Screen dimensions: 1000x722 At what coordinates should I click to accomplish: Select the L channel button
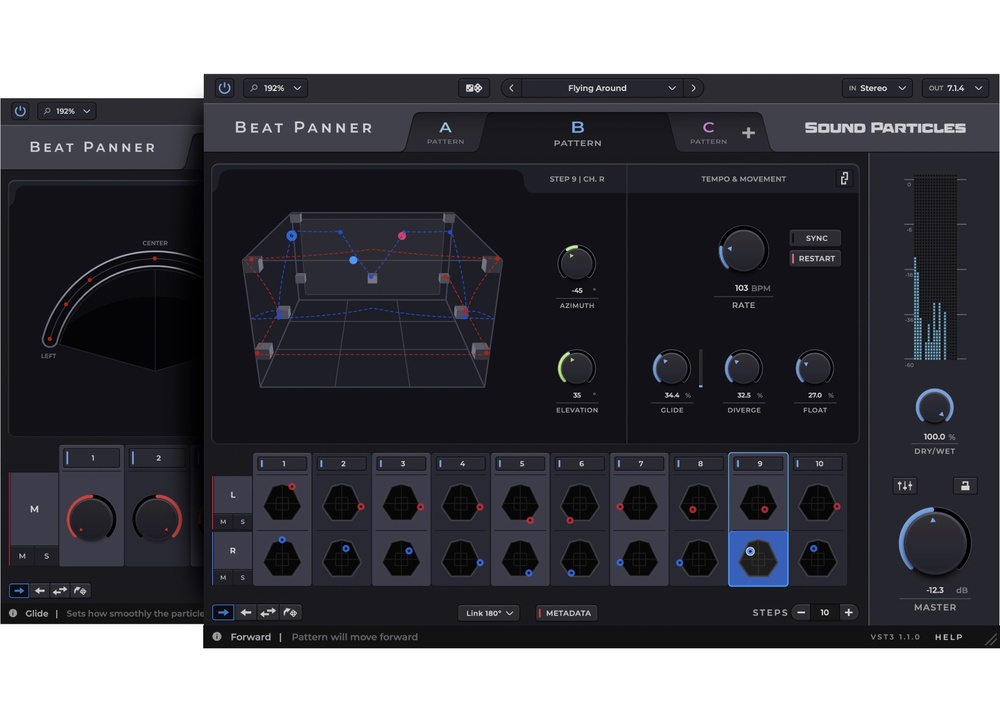[233, 494]
